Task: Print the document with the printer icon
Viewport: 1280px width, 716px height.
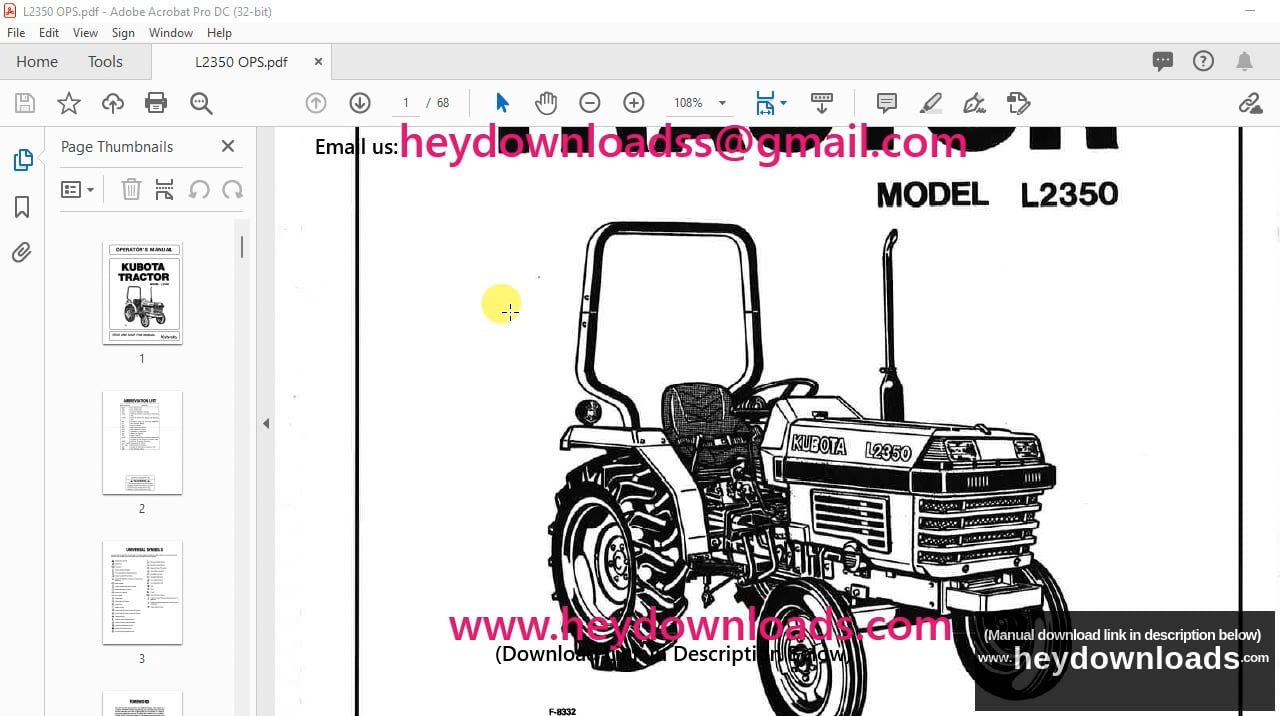Action: click(x=156, y=103)
